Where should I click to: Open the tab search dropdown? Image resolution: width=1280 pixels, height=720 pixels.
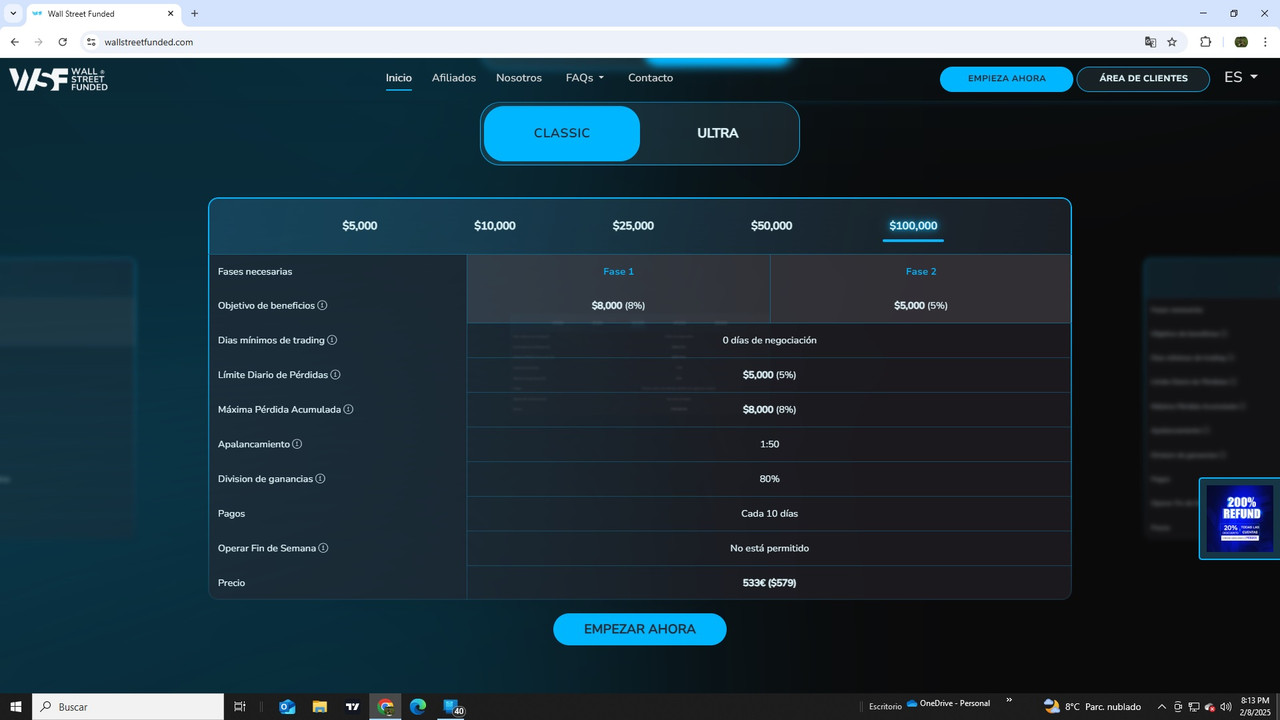coord(13,14)
